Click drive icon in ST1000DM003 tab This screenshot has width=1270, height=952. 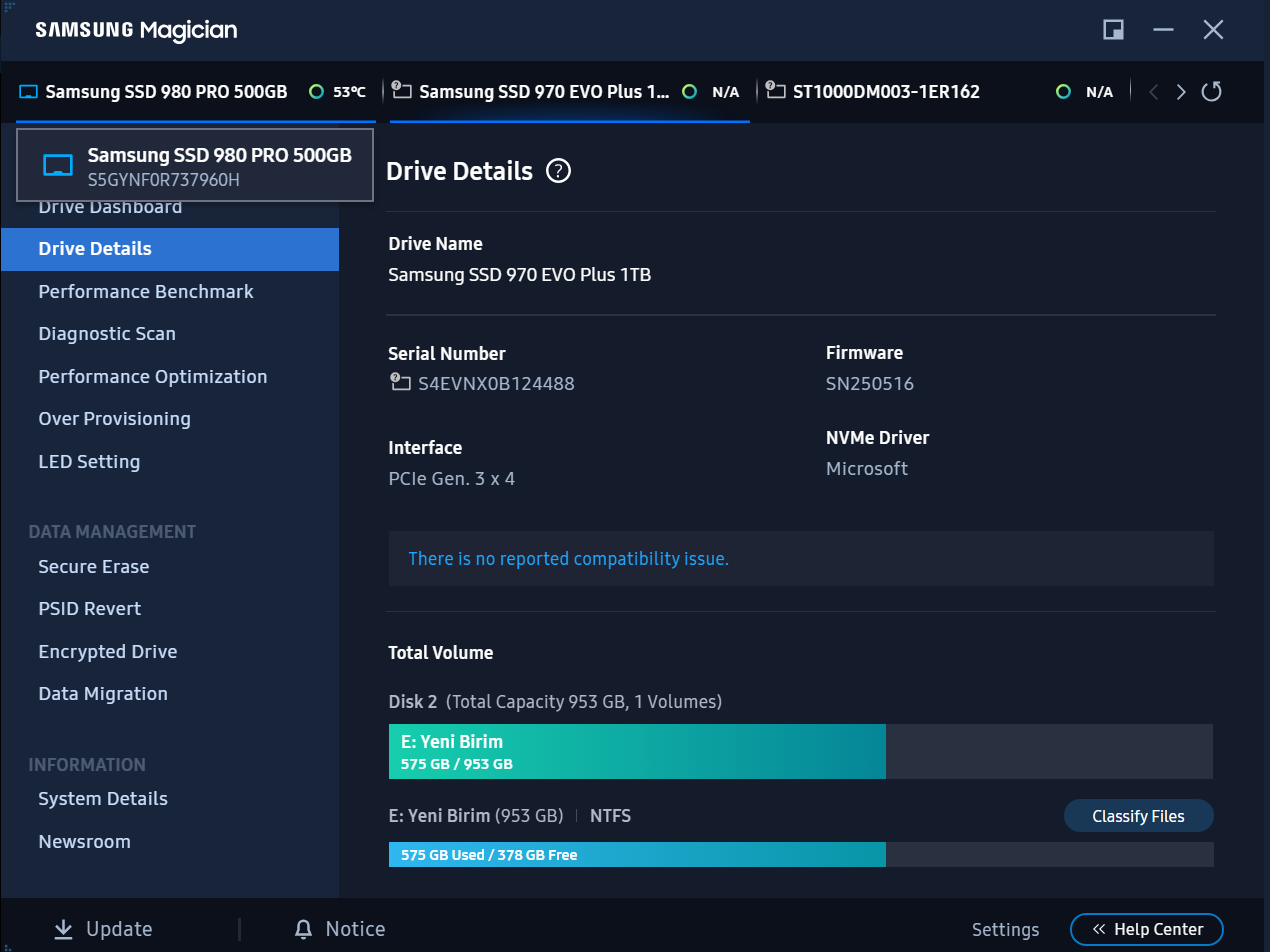pyautogui.click(x=775, y=91)
